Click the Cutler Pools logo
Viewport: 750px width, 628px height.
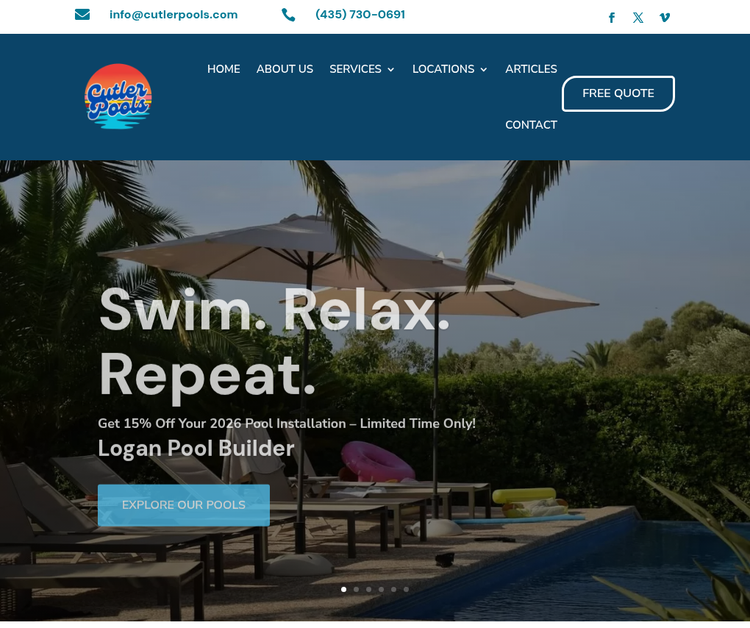pos(118,97)
